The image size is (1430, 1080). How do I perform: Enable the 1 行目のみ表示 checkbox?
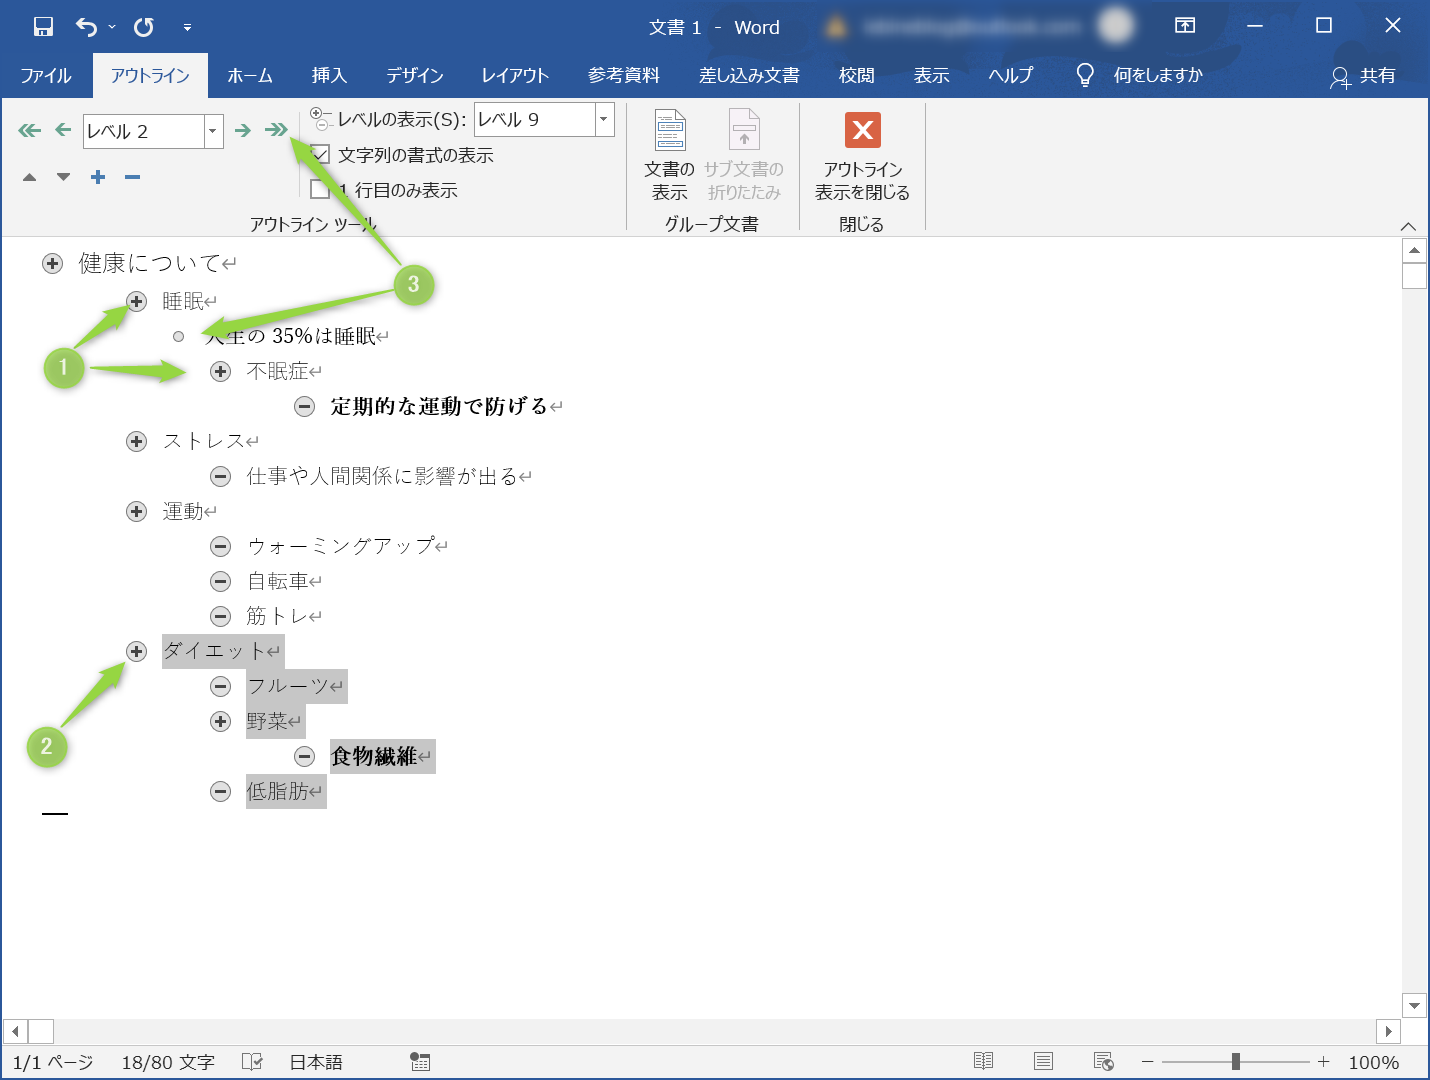(320, 190)
